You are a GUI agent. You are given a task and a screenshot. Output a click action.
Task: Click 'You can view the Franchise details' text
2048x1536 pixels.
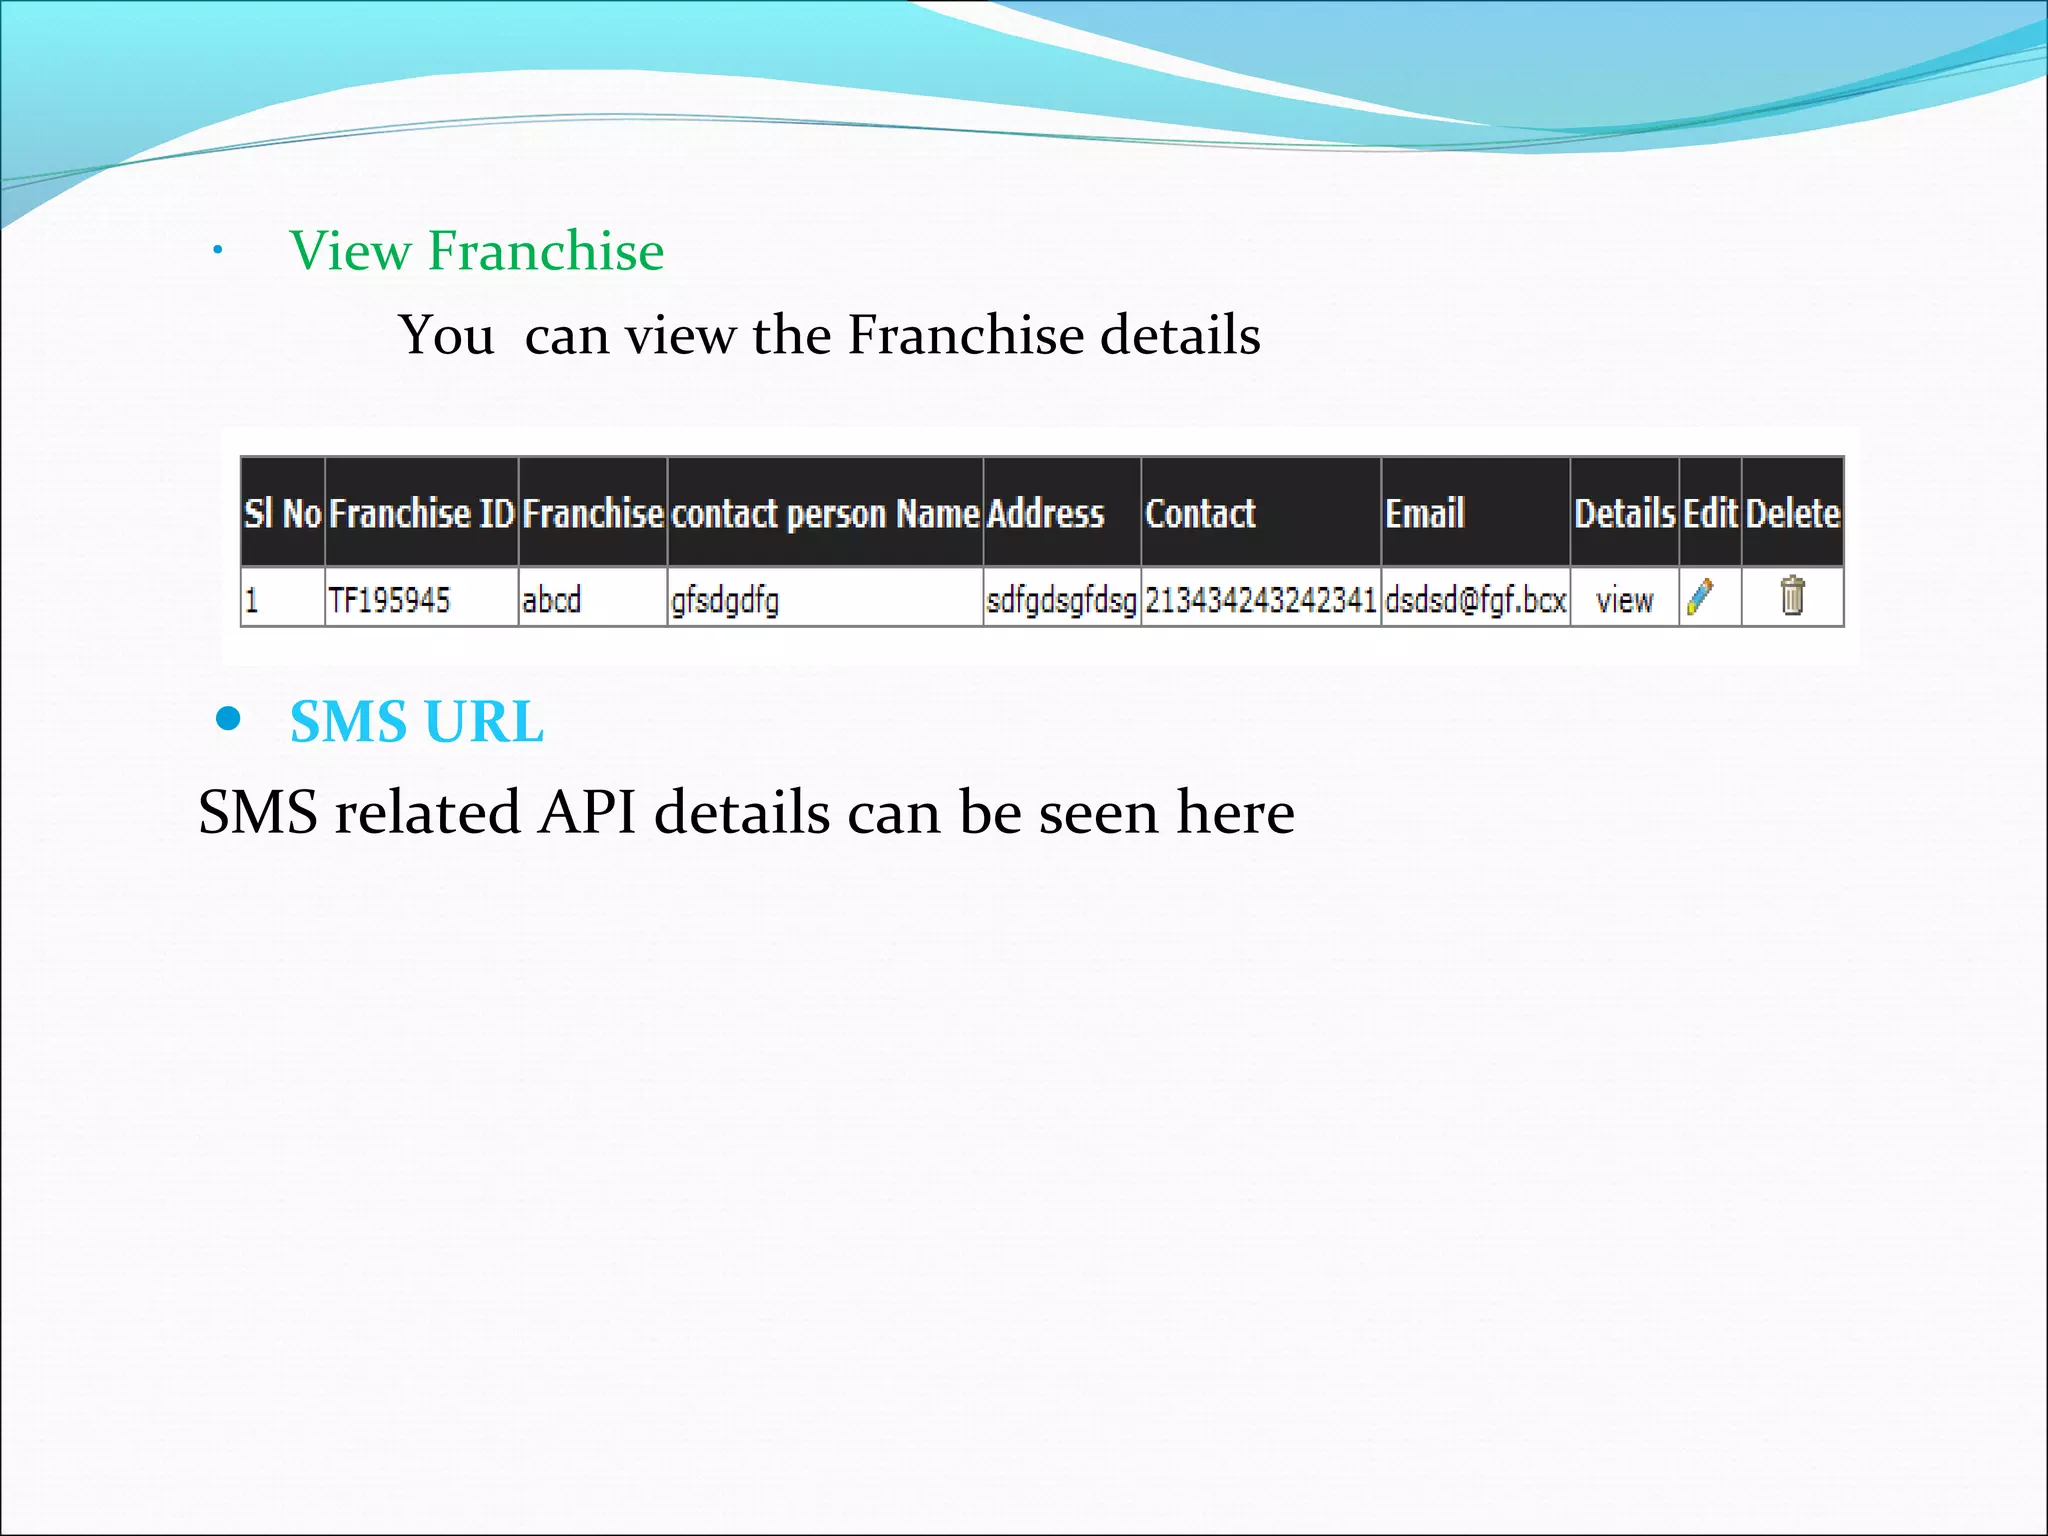[x=829, y=334]
